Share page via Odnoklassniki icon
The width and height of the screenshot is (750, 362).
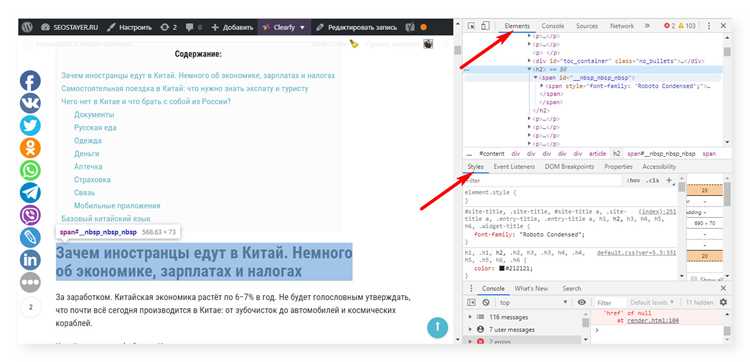pos(30,148)
